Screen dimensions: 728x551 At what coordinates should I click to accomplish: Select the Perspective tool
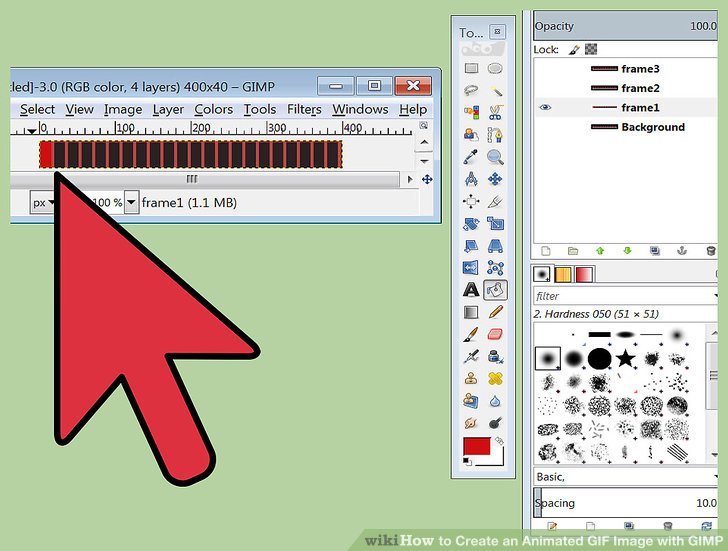click(x=495, y=246)
